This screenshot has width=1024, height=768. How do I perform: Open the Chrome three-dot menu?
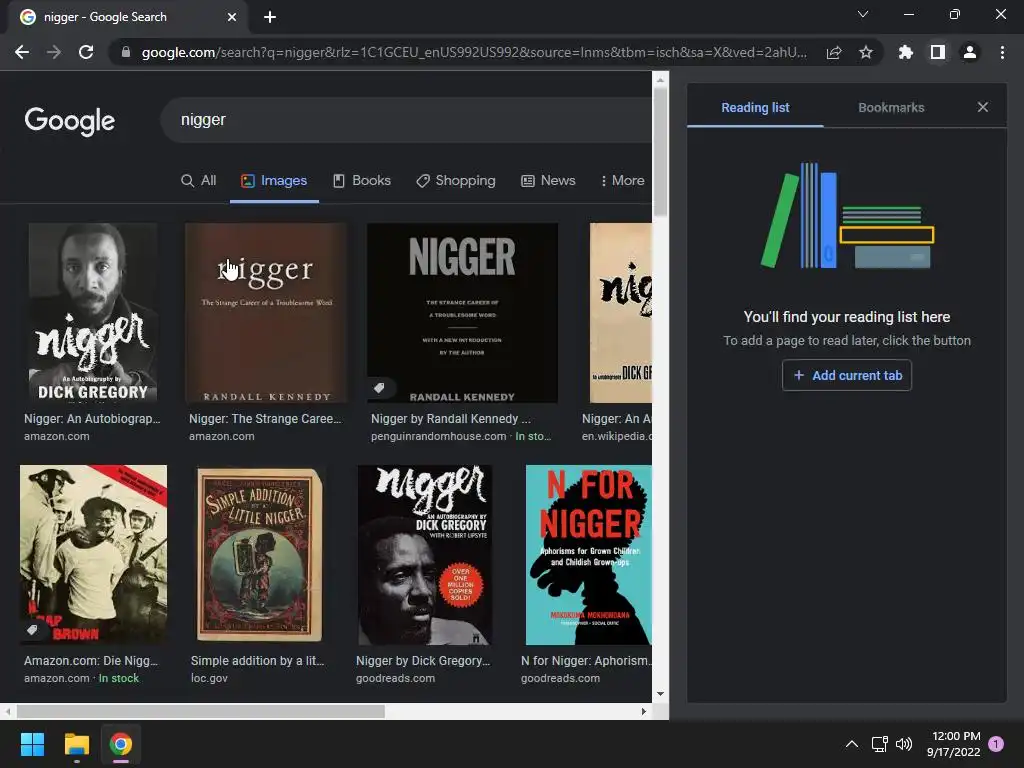(1002, 52)
